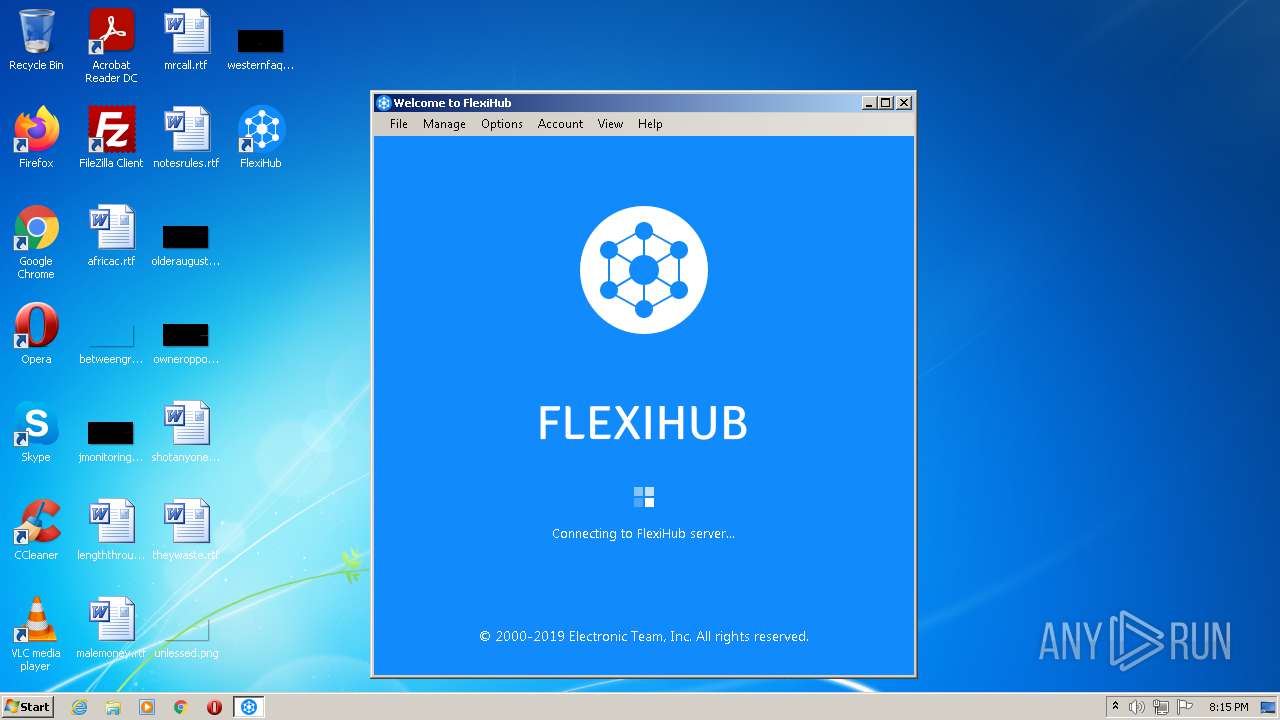Select Acrobat Reader DC desktop icon
Screen dimensions: 1280x720
tap(111, 46)
